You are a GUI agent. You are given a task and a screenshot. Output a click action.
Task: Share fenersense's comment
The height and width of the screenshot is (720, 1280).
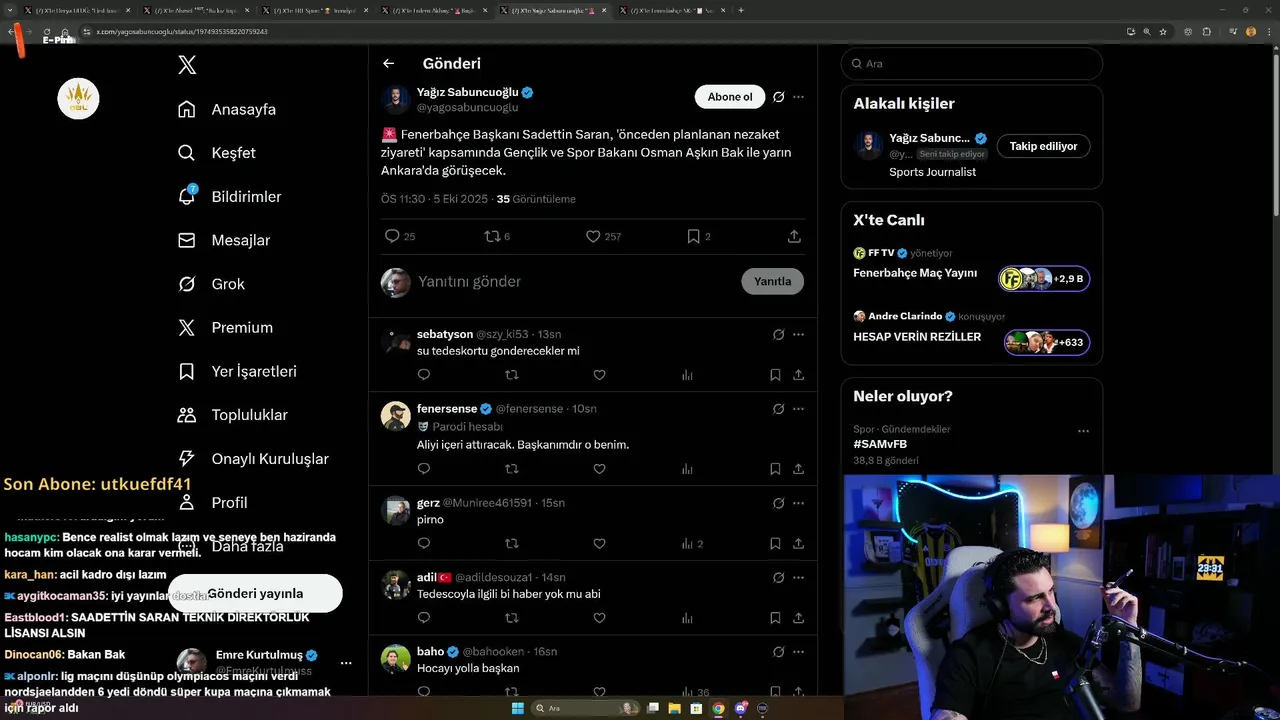[798, 469]
